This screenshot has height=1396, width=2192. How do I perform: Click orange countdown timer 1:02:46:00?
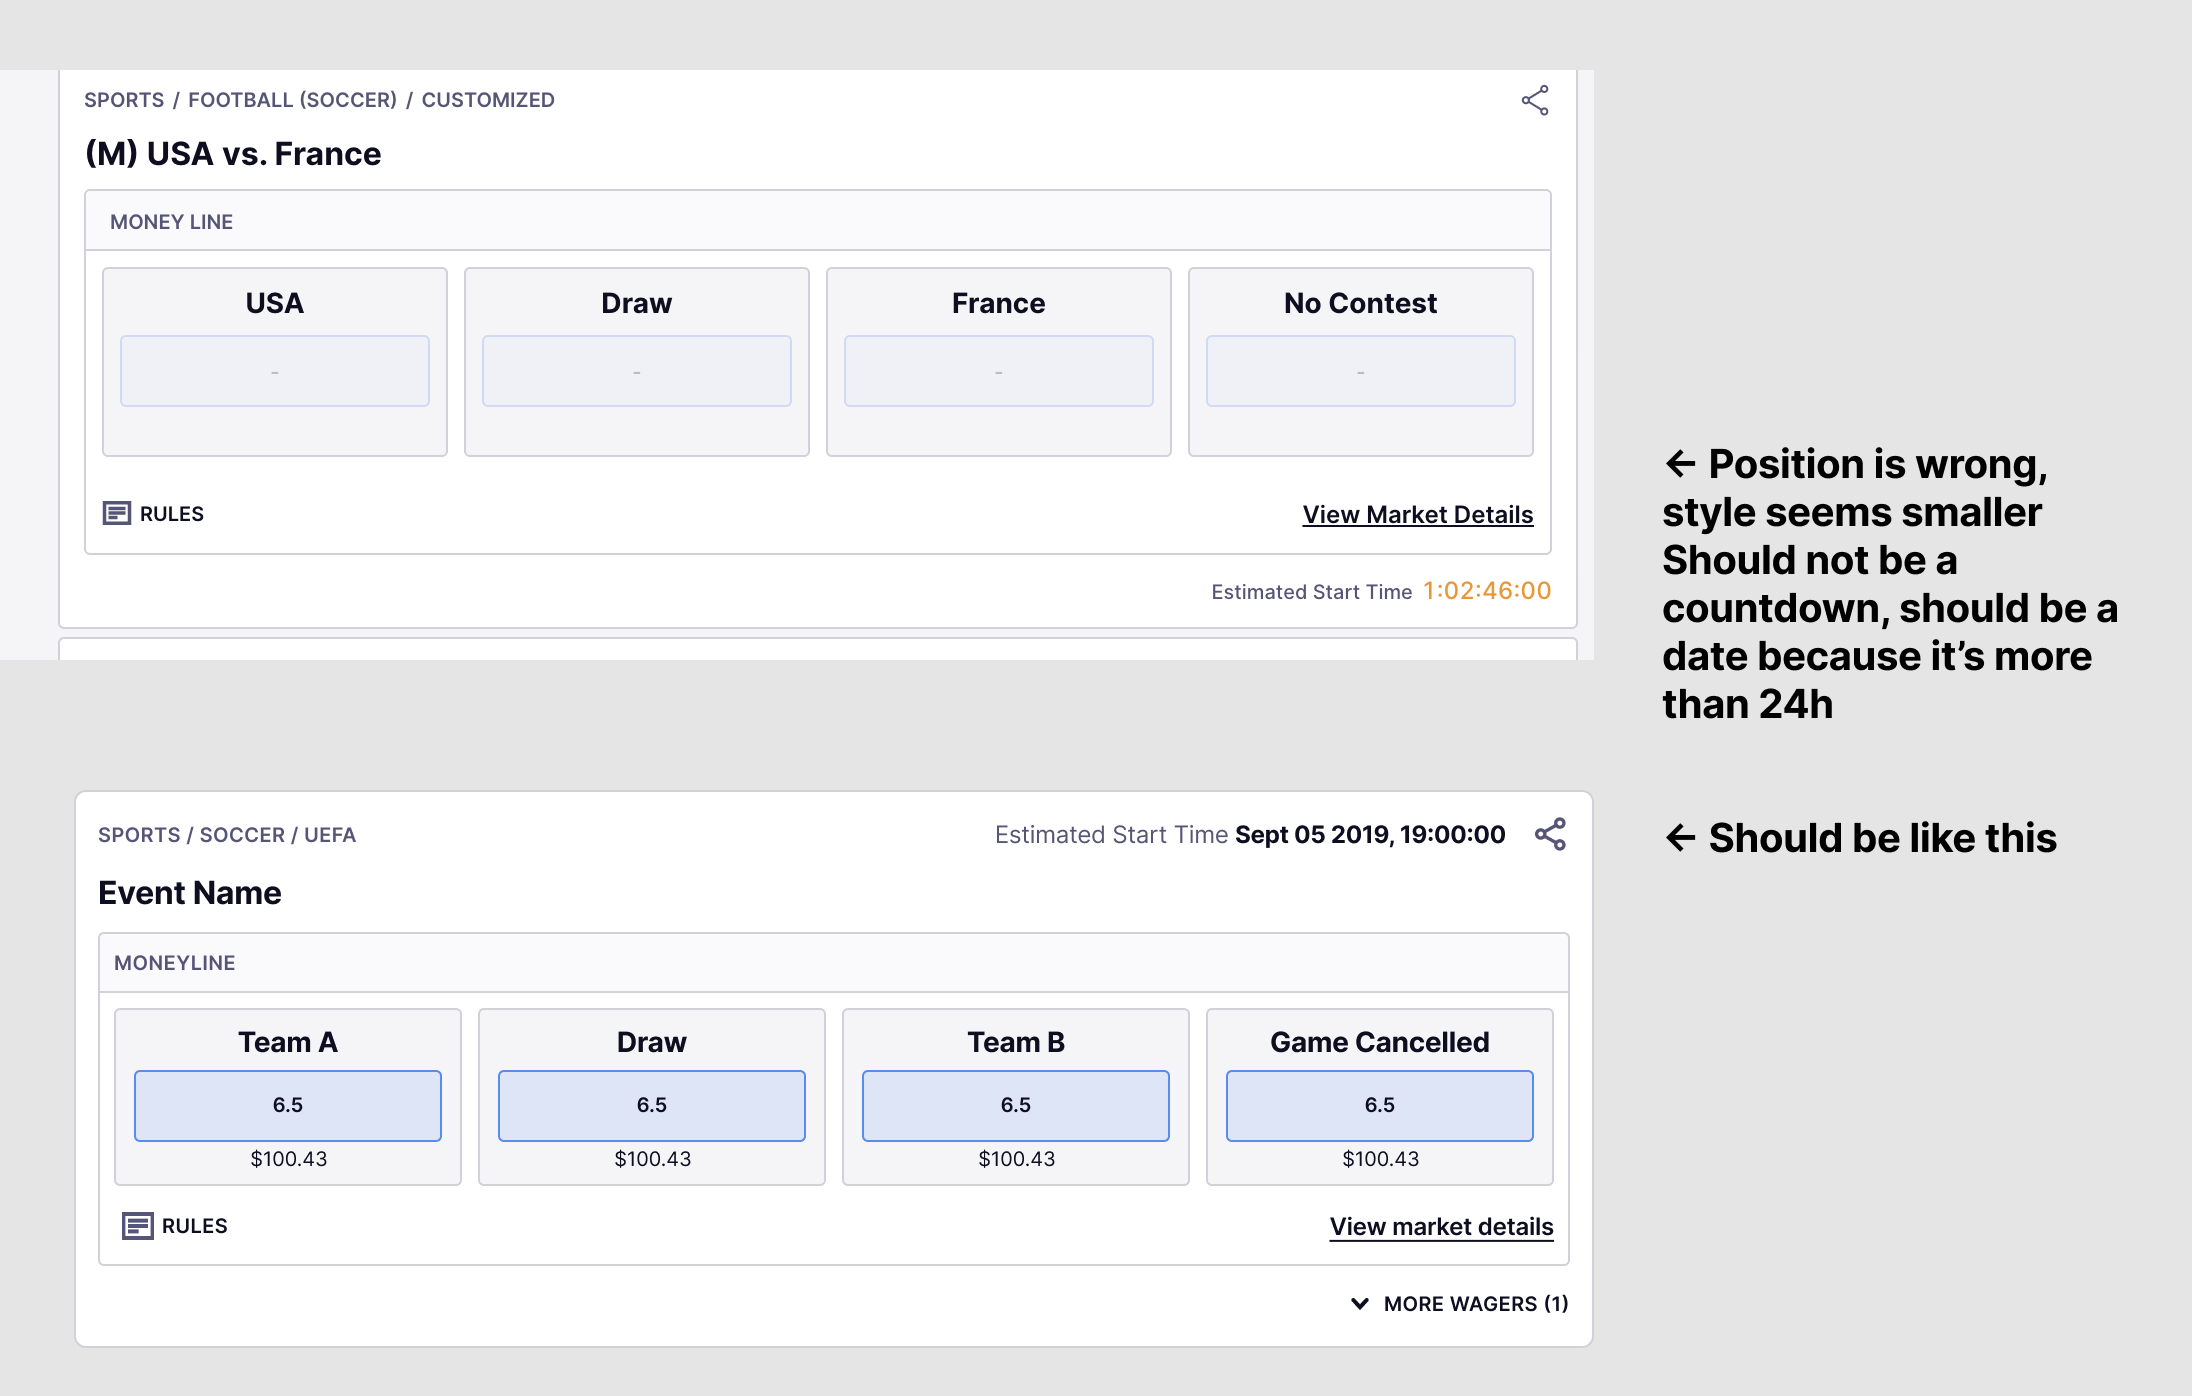(1487, 591)
